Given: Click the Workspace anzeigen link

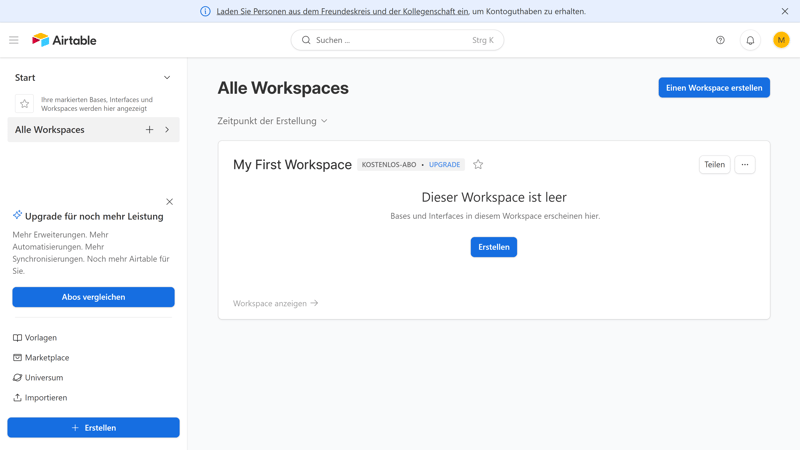Looking at the screenshot, I should click(x=275, y=303).
